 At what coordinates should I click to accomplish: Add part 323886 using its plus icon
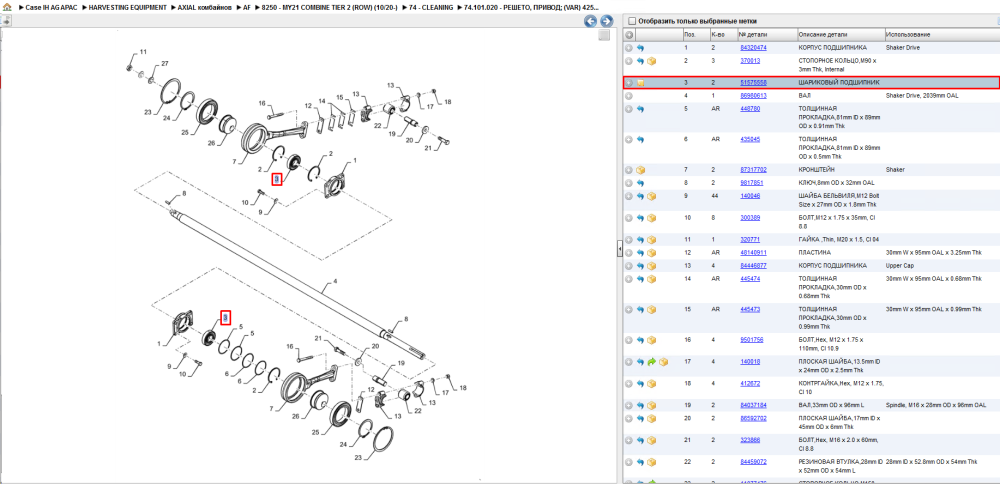point(629,441)
